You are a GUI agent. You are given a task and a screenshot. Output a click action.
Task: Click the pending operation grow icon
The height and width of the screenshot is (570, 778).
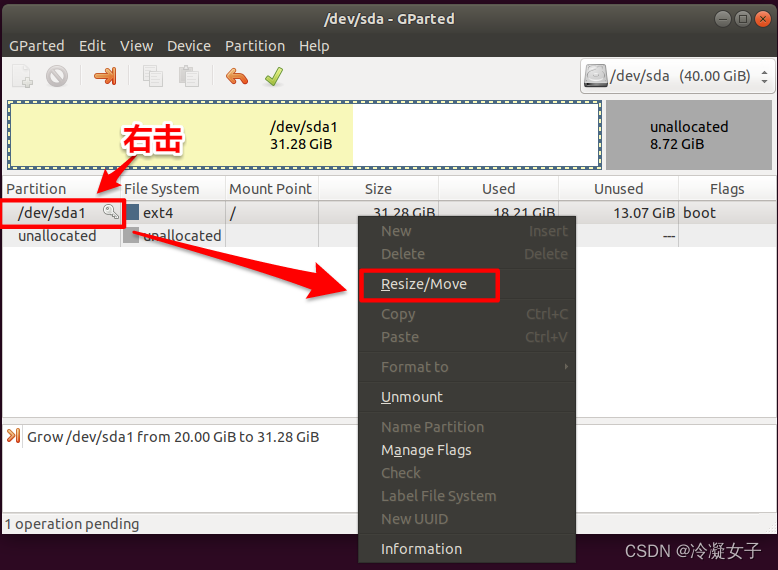13,436
